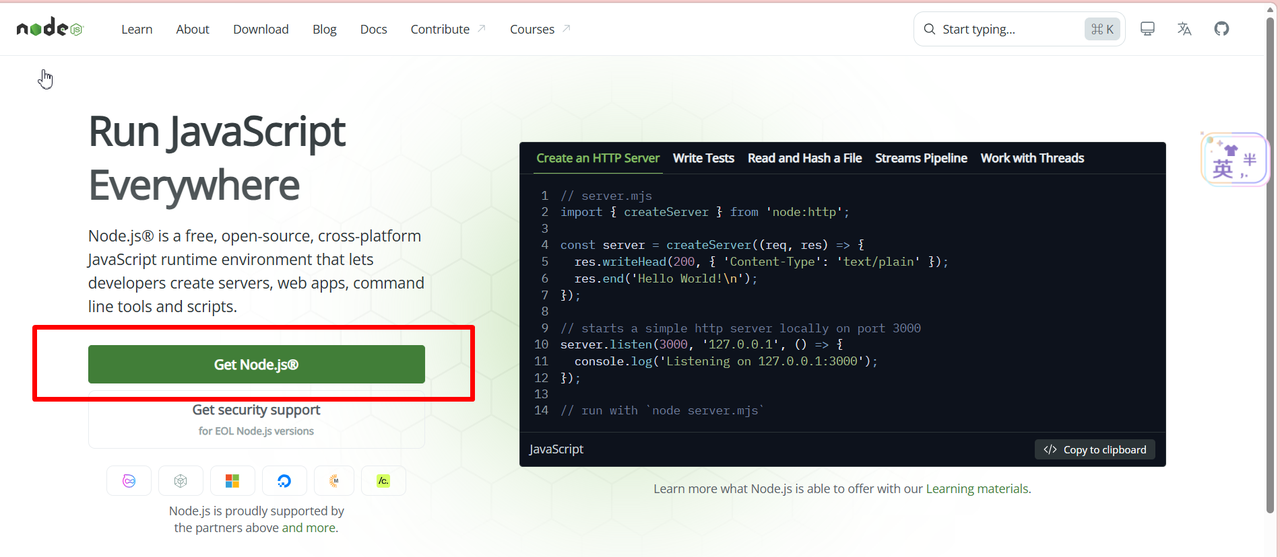Click the orange 'M' partner logo
1280x557 pixels.
pos(334,481)
